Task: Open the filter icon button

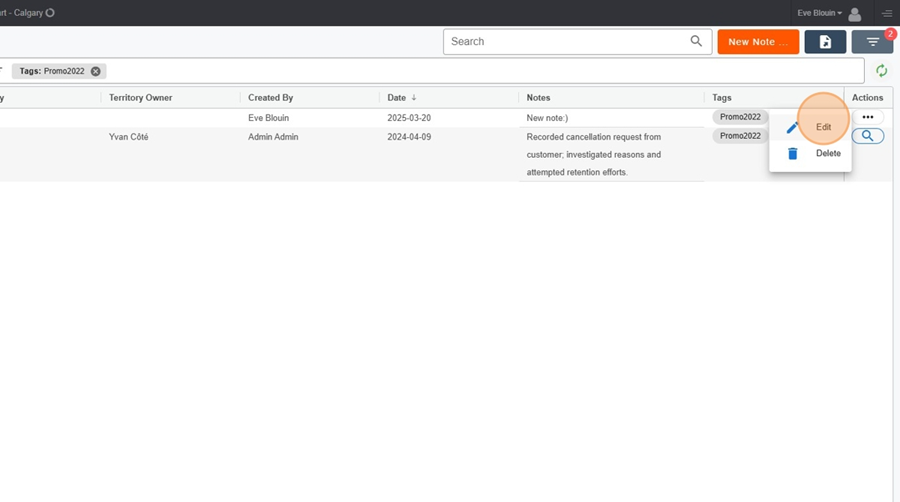Action: coord(872,42)
